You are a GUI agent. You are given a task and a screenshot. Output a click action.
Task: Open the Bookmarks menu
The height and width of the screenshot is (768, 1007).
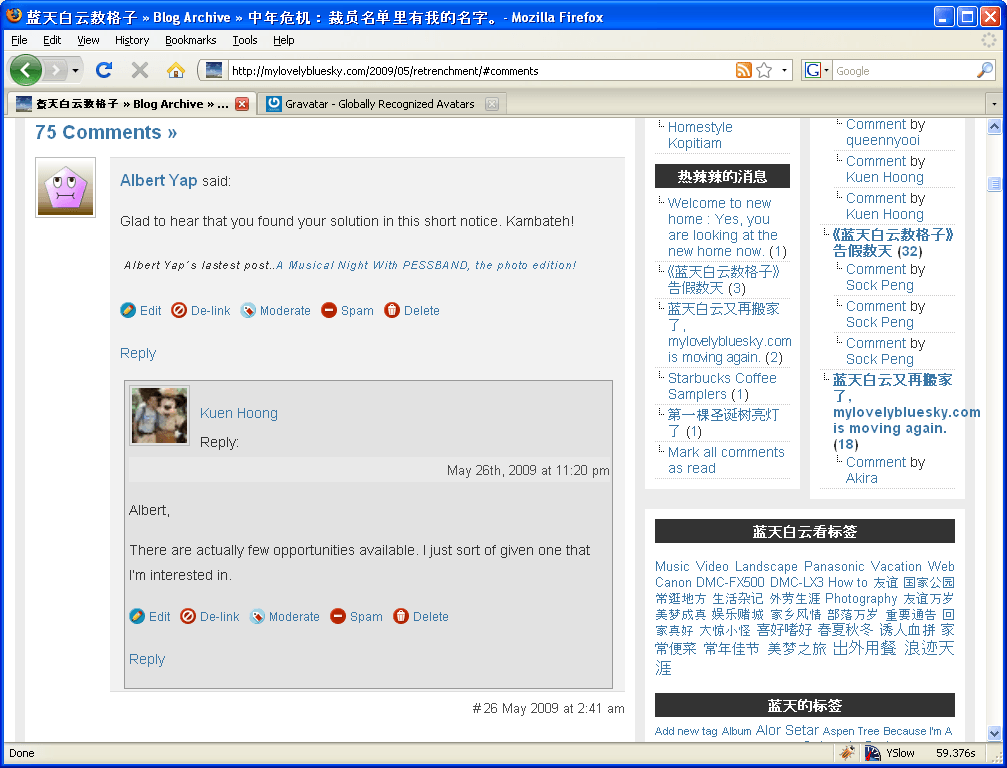pos(190,40)
